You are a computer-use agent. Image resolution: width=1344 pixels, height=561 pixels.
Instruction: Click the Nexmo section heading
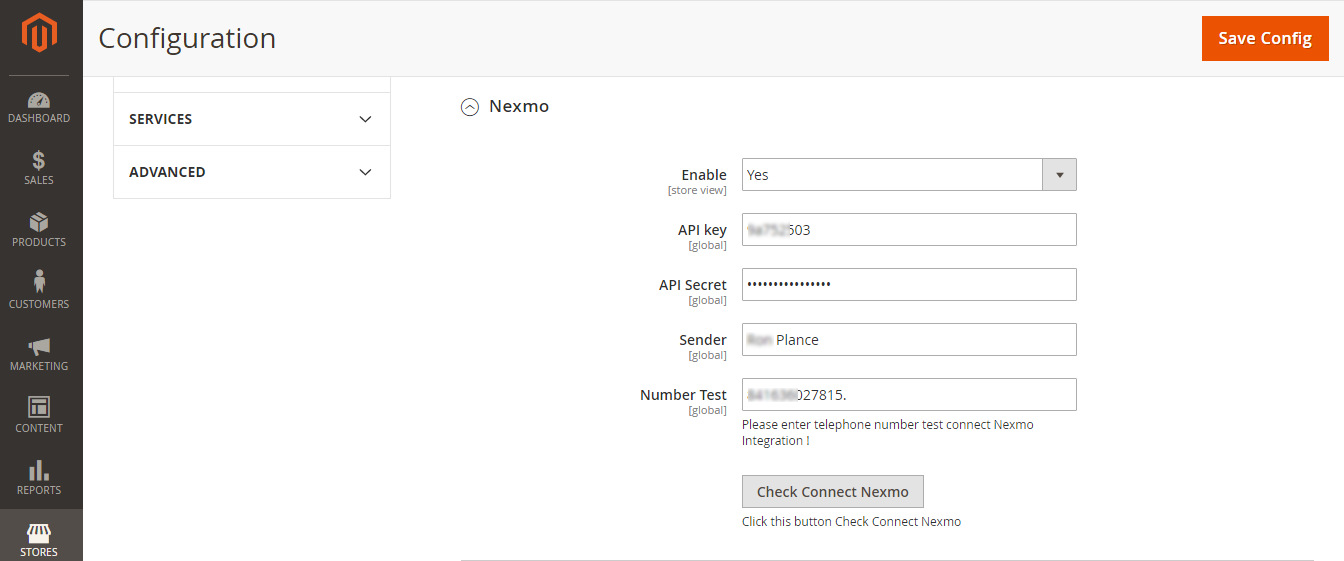518,106
